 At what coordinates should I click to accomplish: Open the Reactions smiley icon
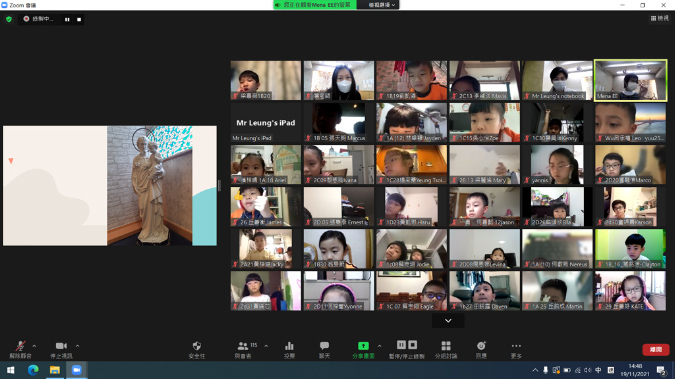tap(481, 346)
